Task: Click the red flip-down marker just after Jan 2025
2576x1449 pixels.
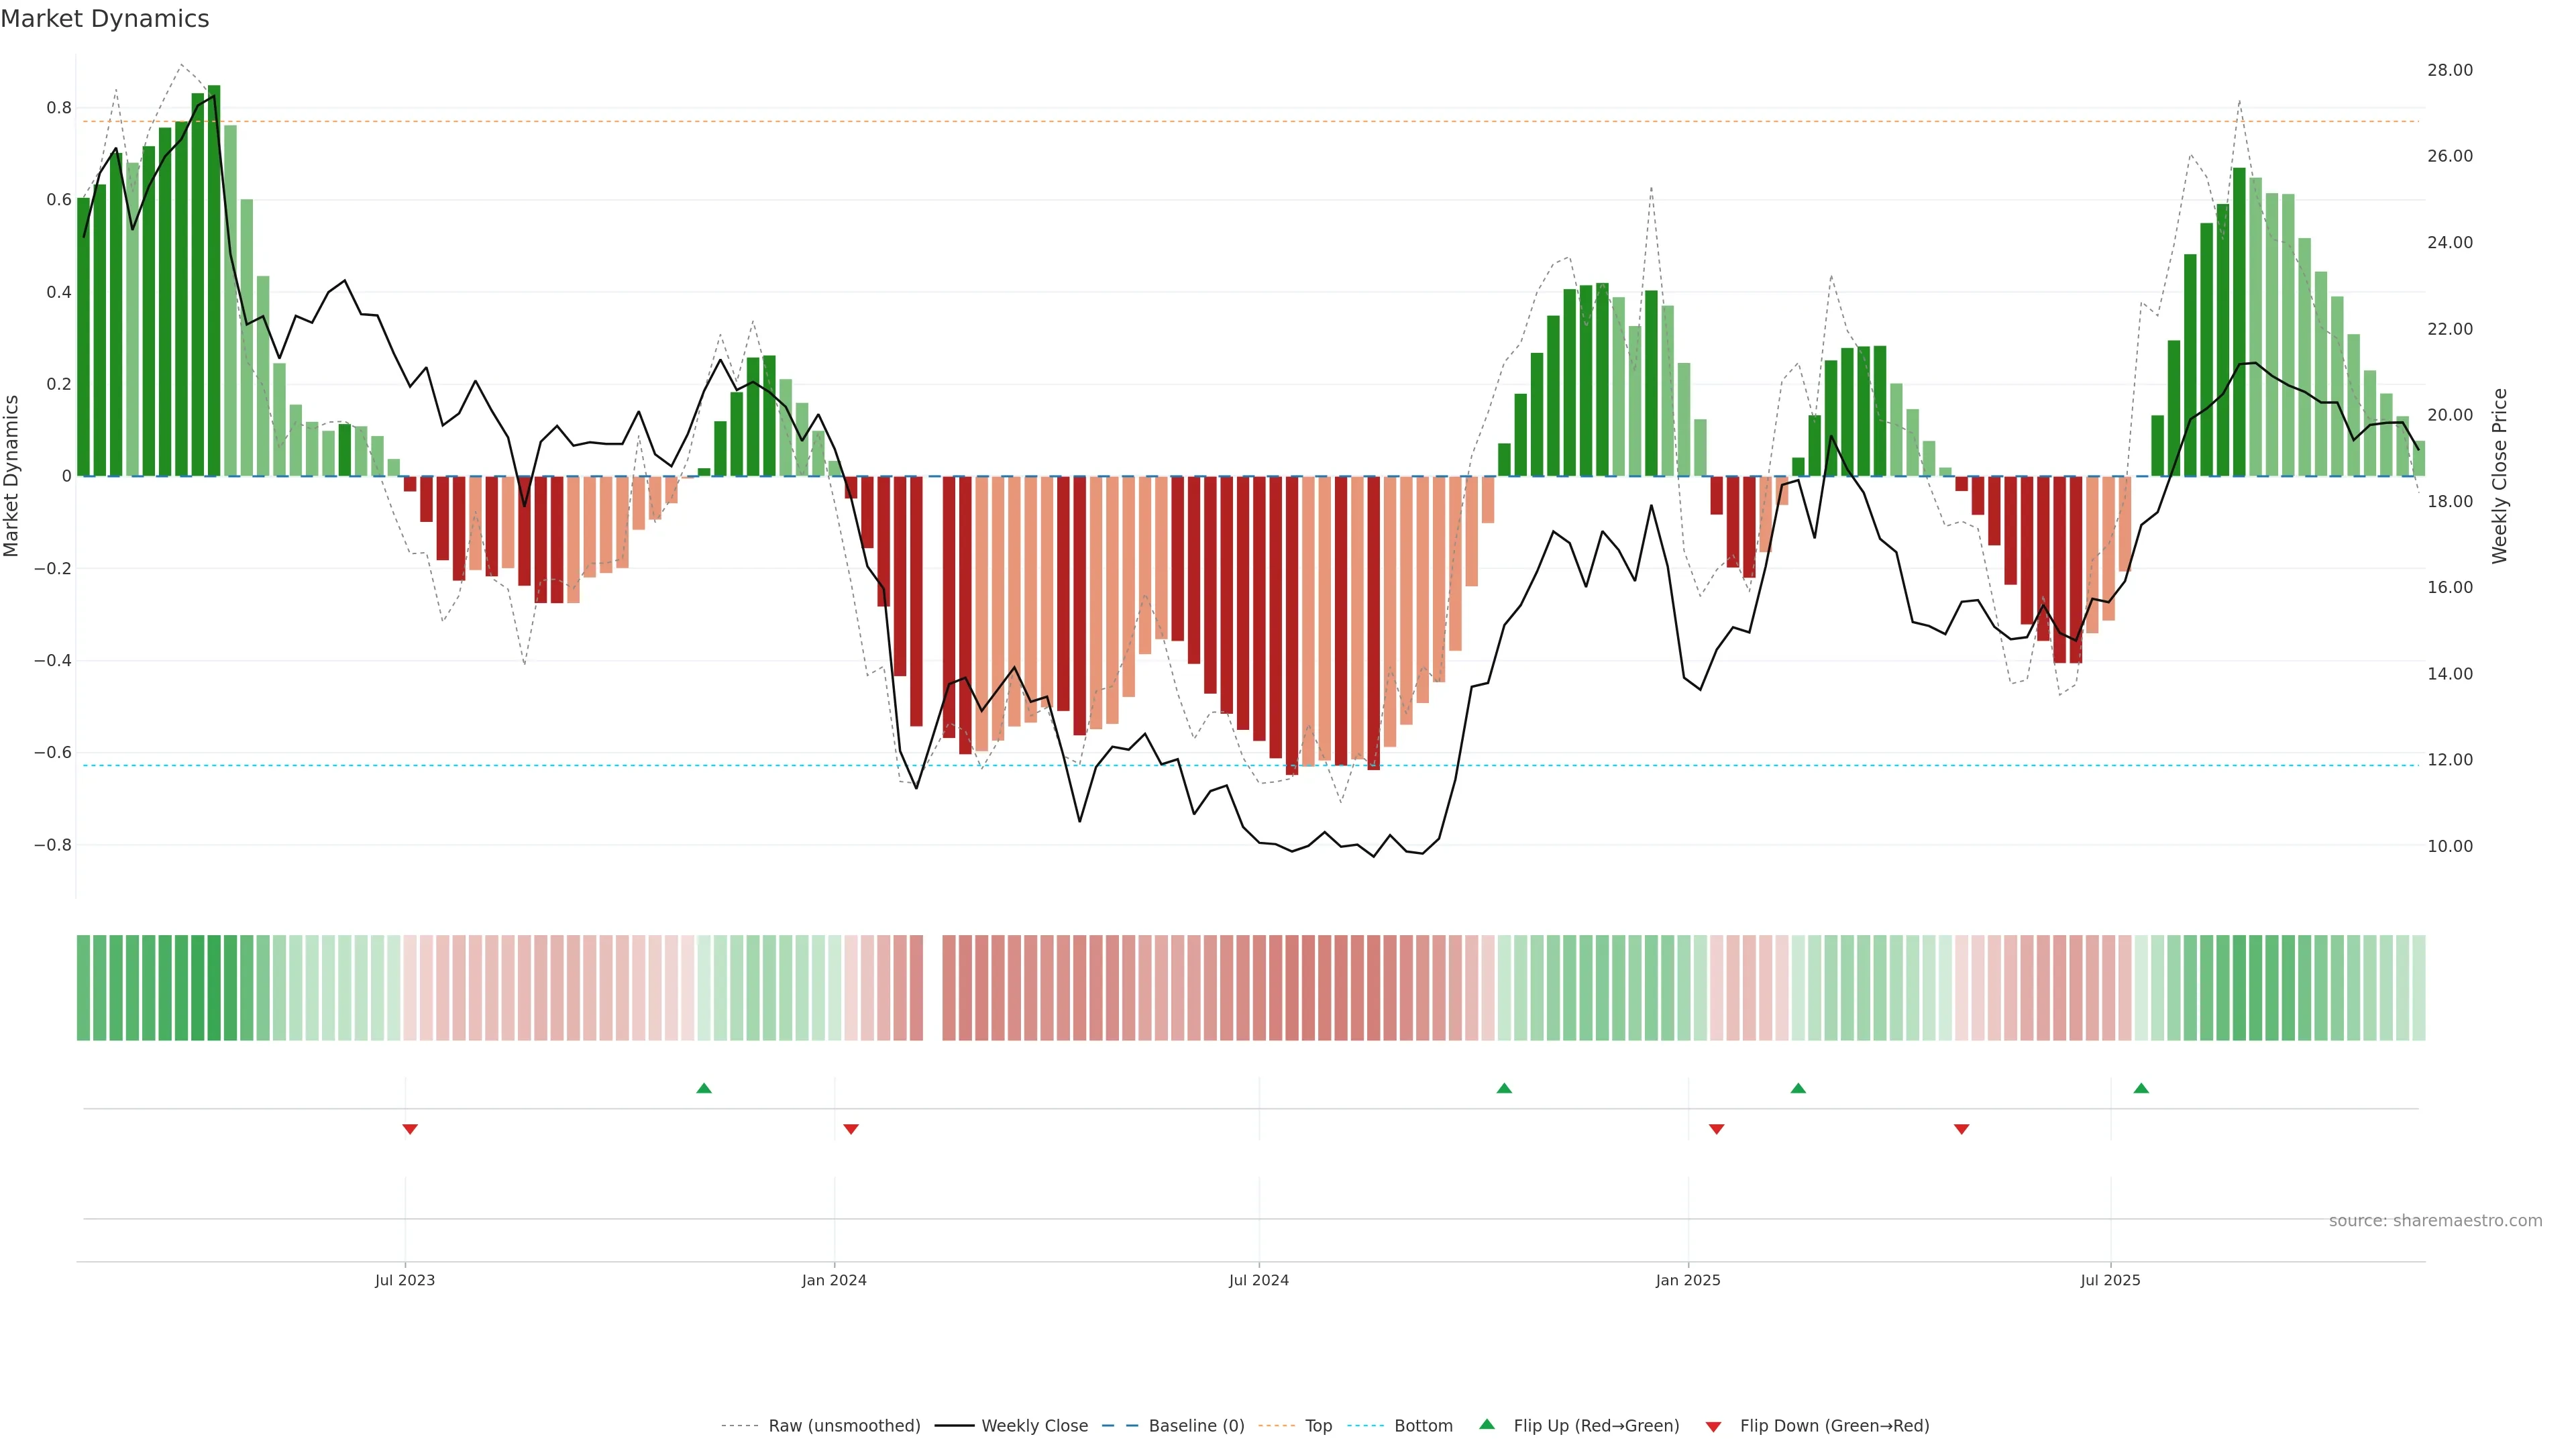Action: pos(1717,1129)
